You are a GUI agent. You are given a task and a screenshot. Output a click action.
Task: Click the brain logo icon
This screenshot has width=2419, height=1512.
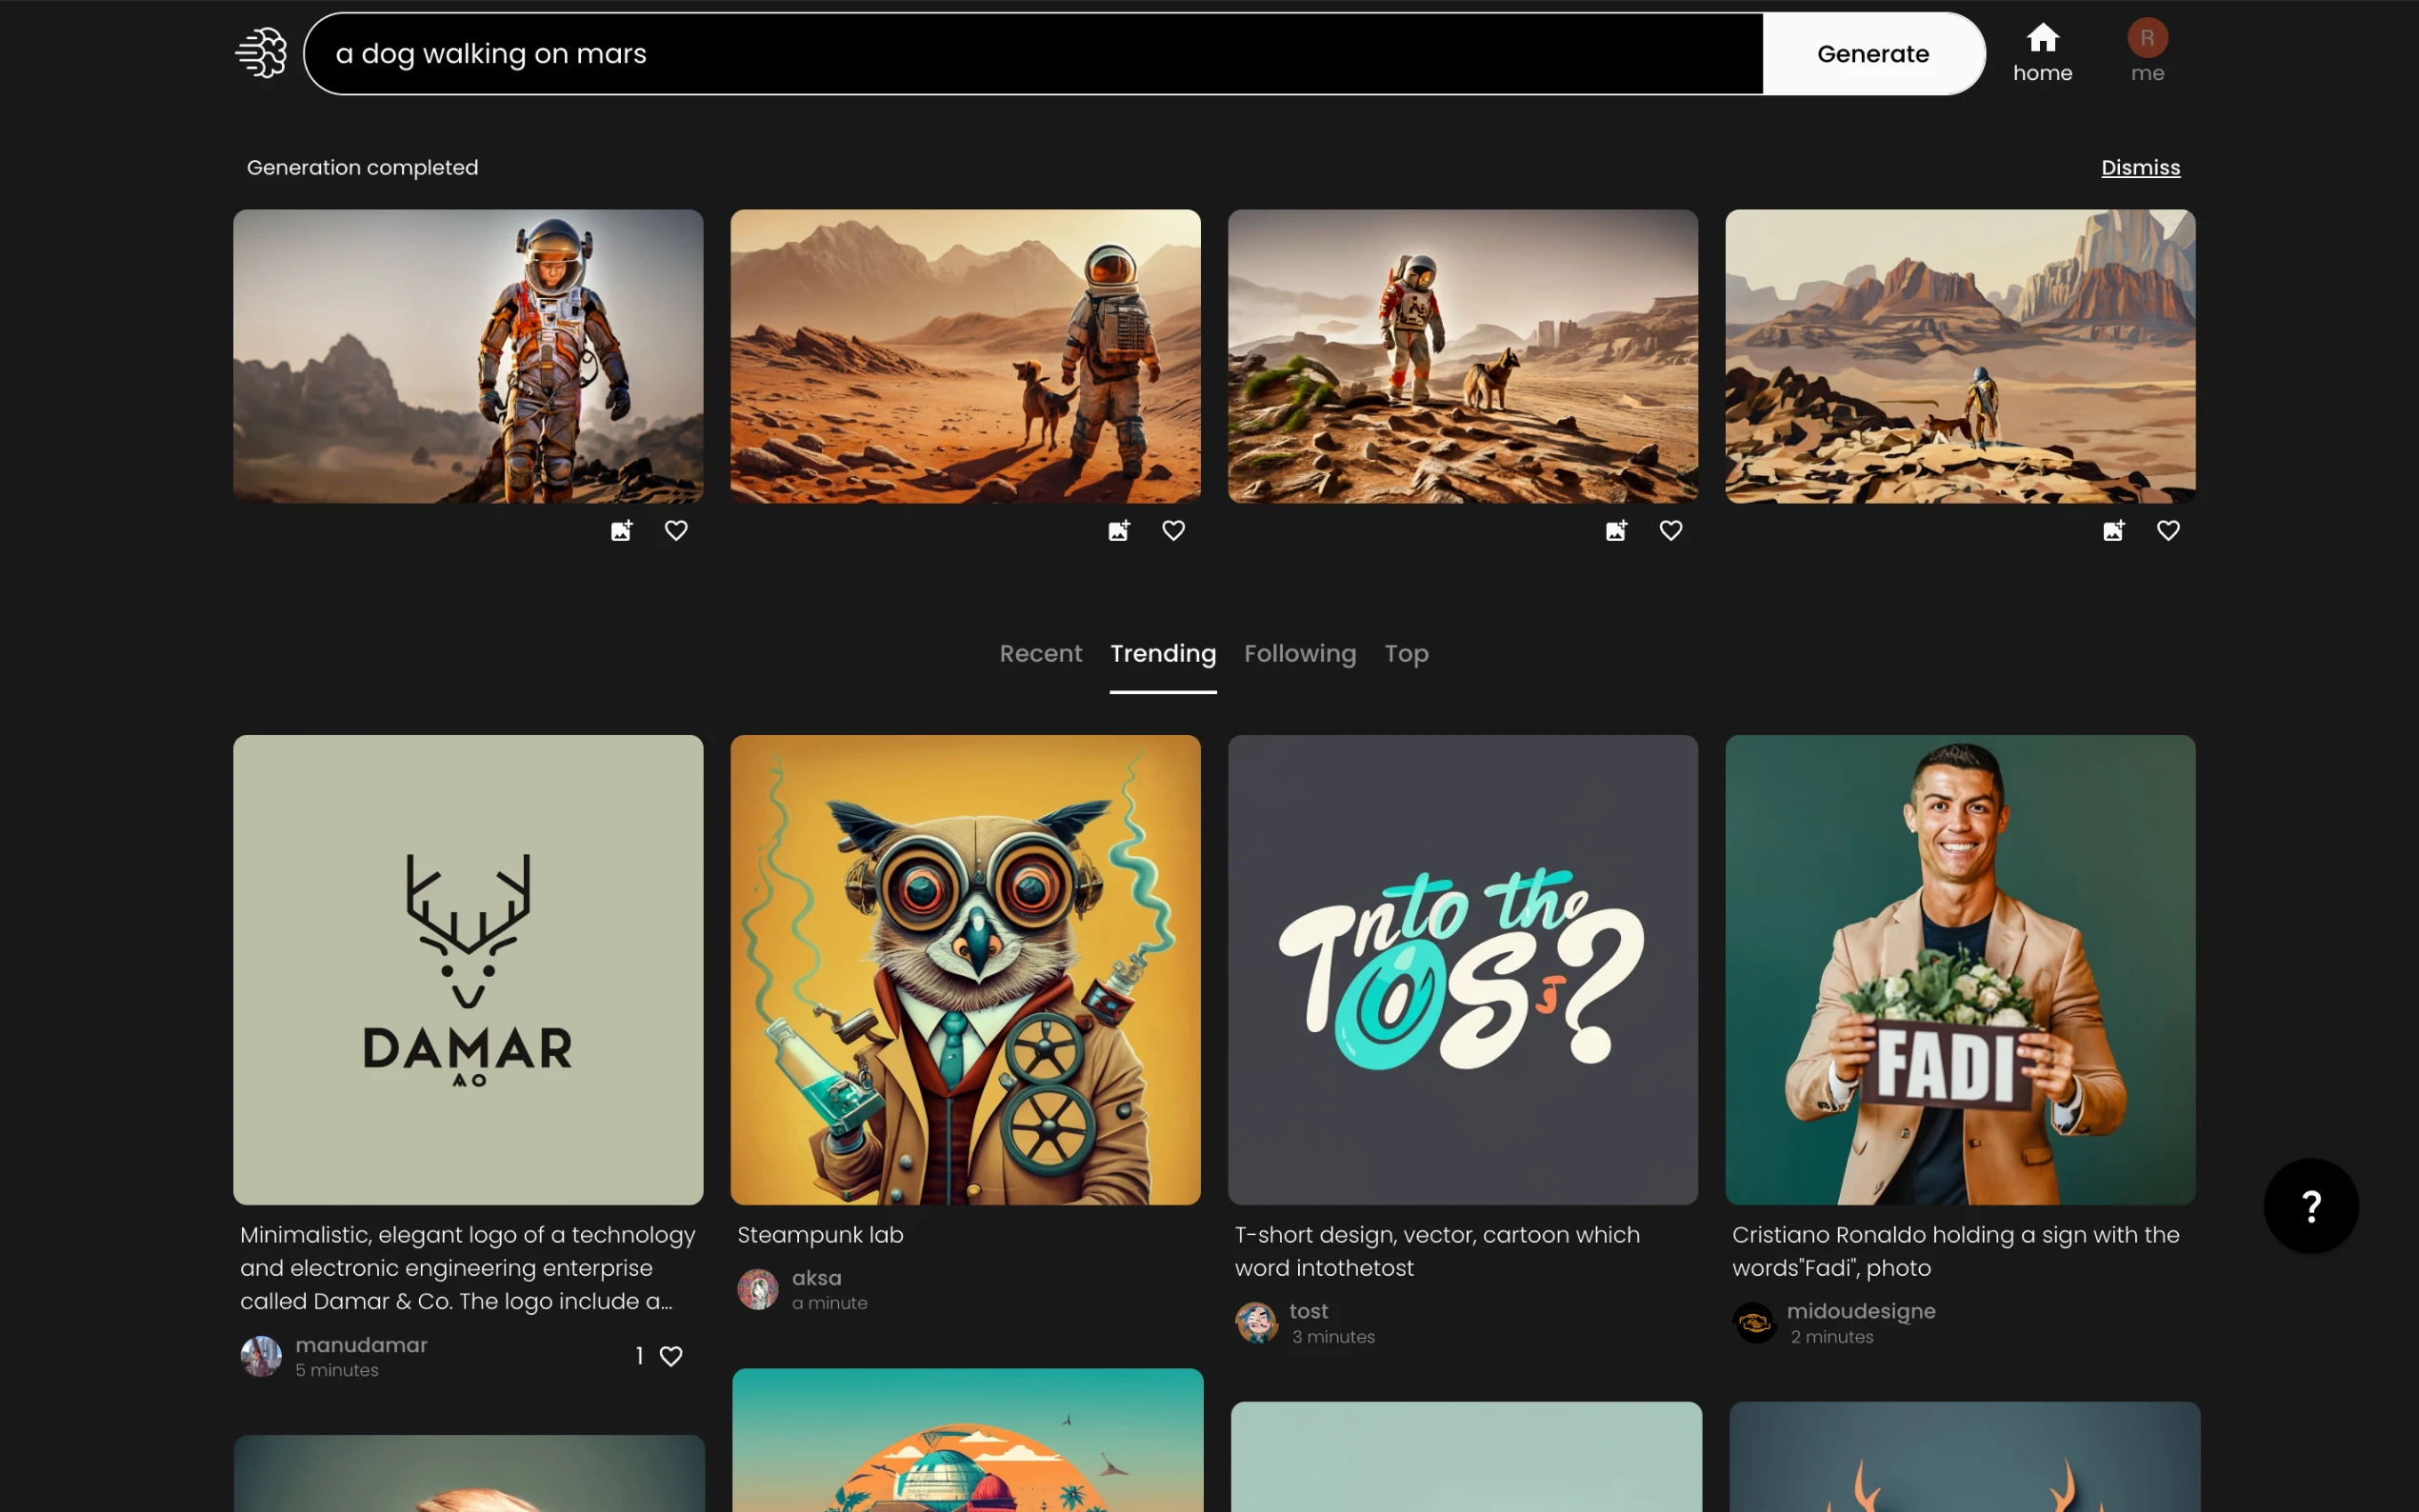coord(261,53)
